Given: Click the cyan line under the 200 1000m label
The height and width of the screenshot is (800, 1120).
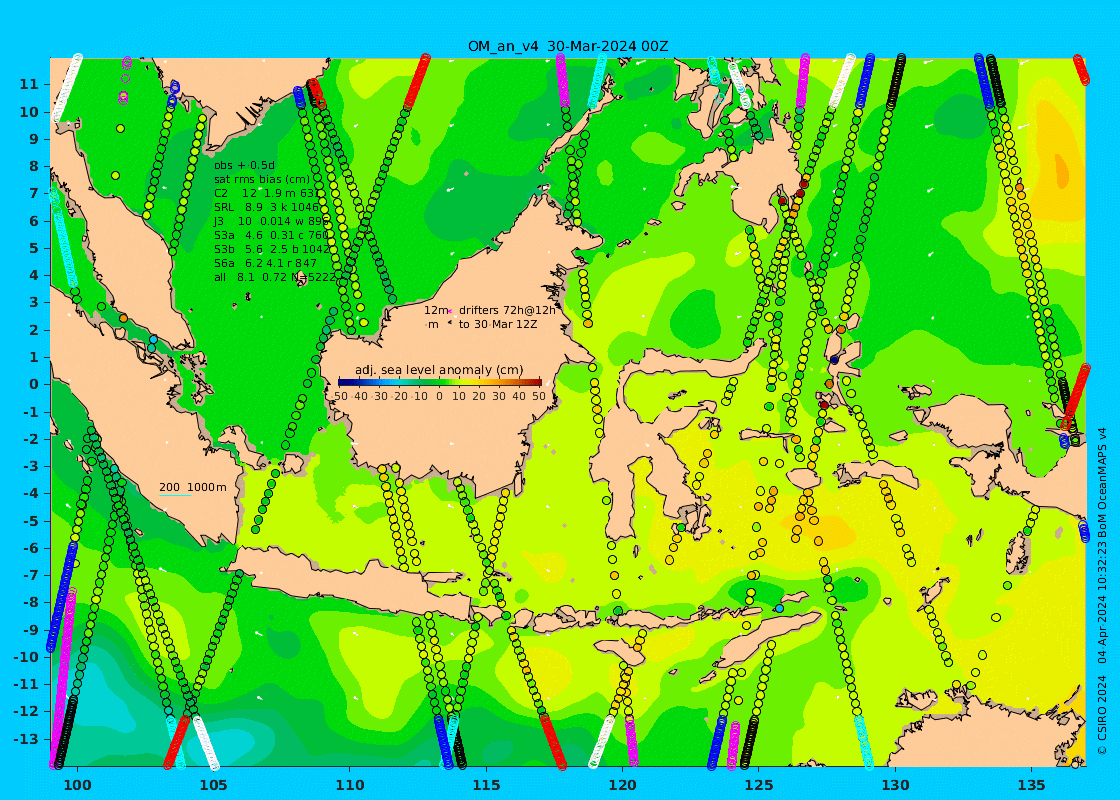Looking at the screenshot, I should point(175,496).
